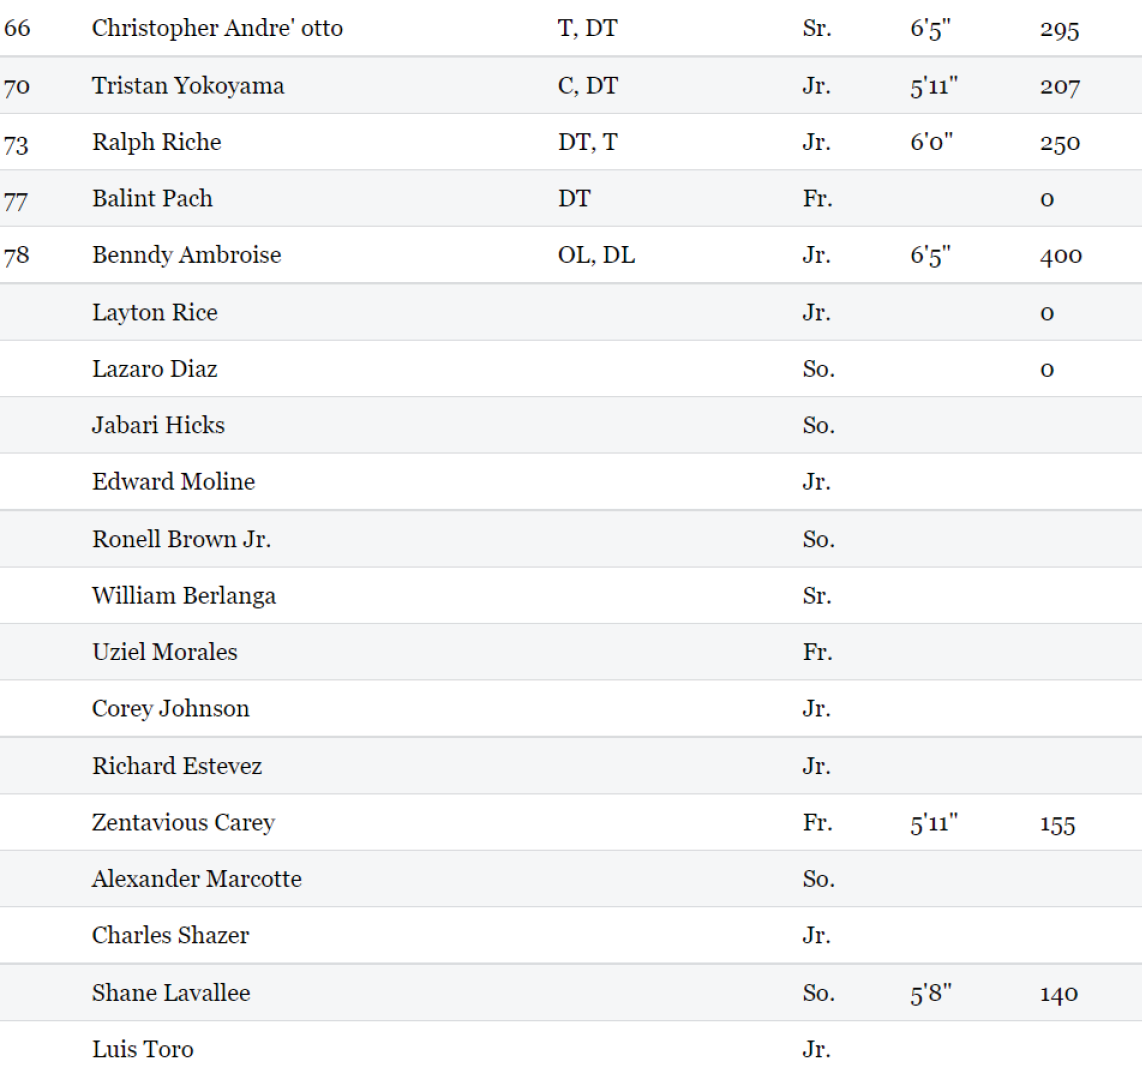Click the weight 400 cell for Benndy Ambroise
The width and height of the screenshot is (1142, 1074).
pyautogui.click(x=1060, y=256)
